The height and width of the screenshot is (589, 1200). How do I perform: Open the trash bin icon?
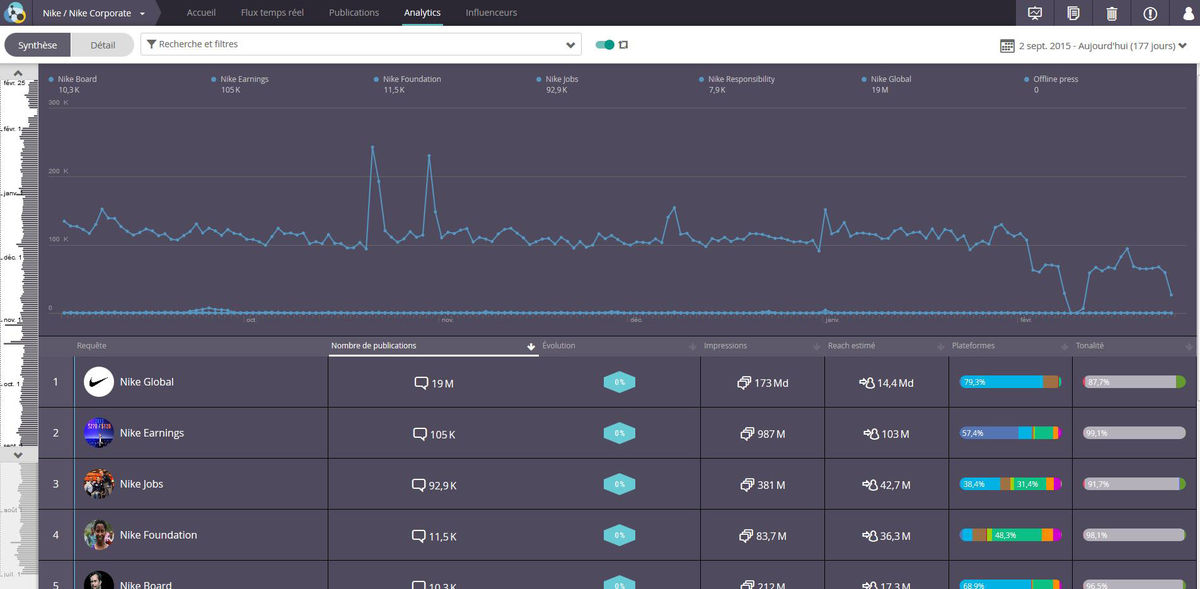click(x=1111, y=13)
